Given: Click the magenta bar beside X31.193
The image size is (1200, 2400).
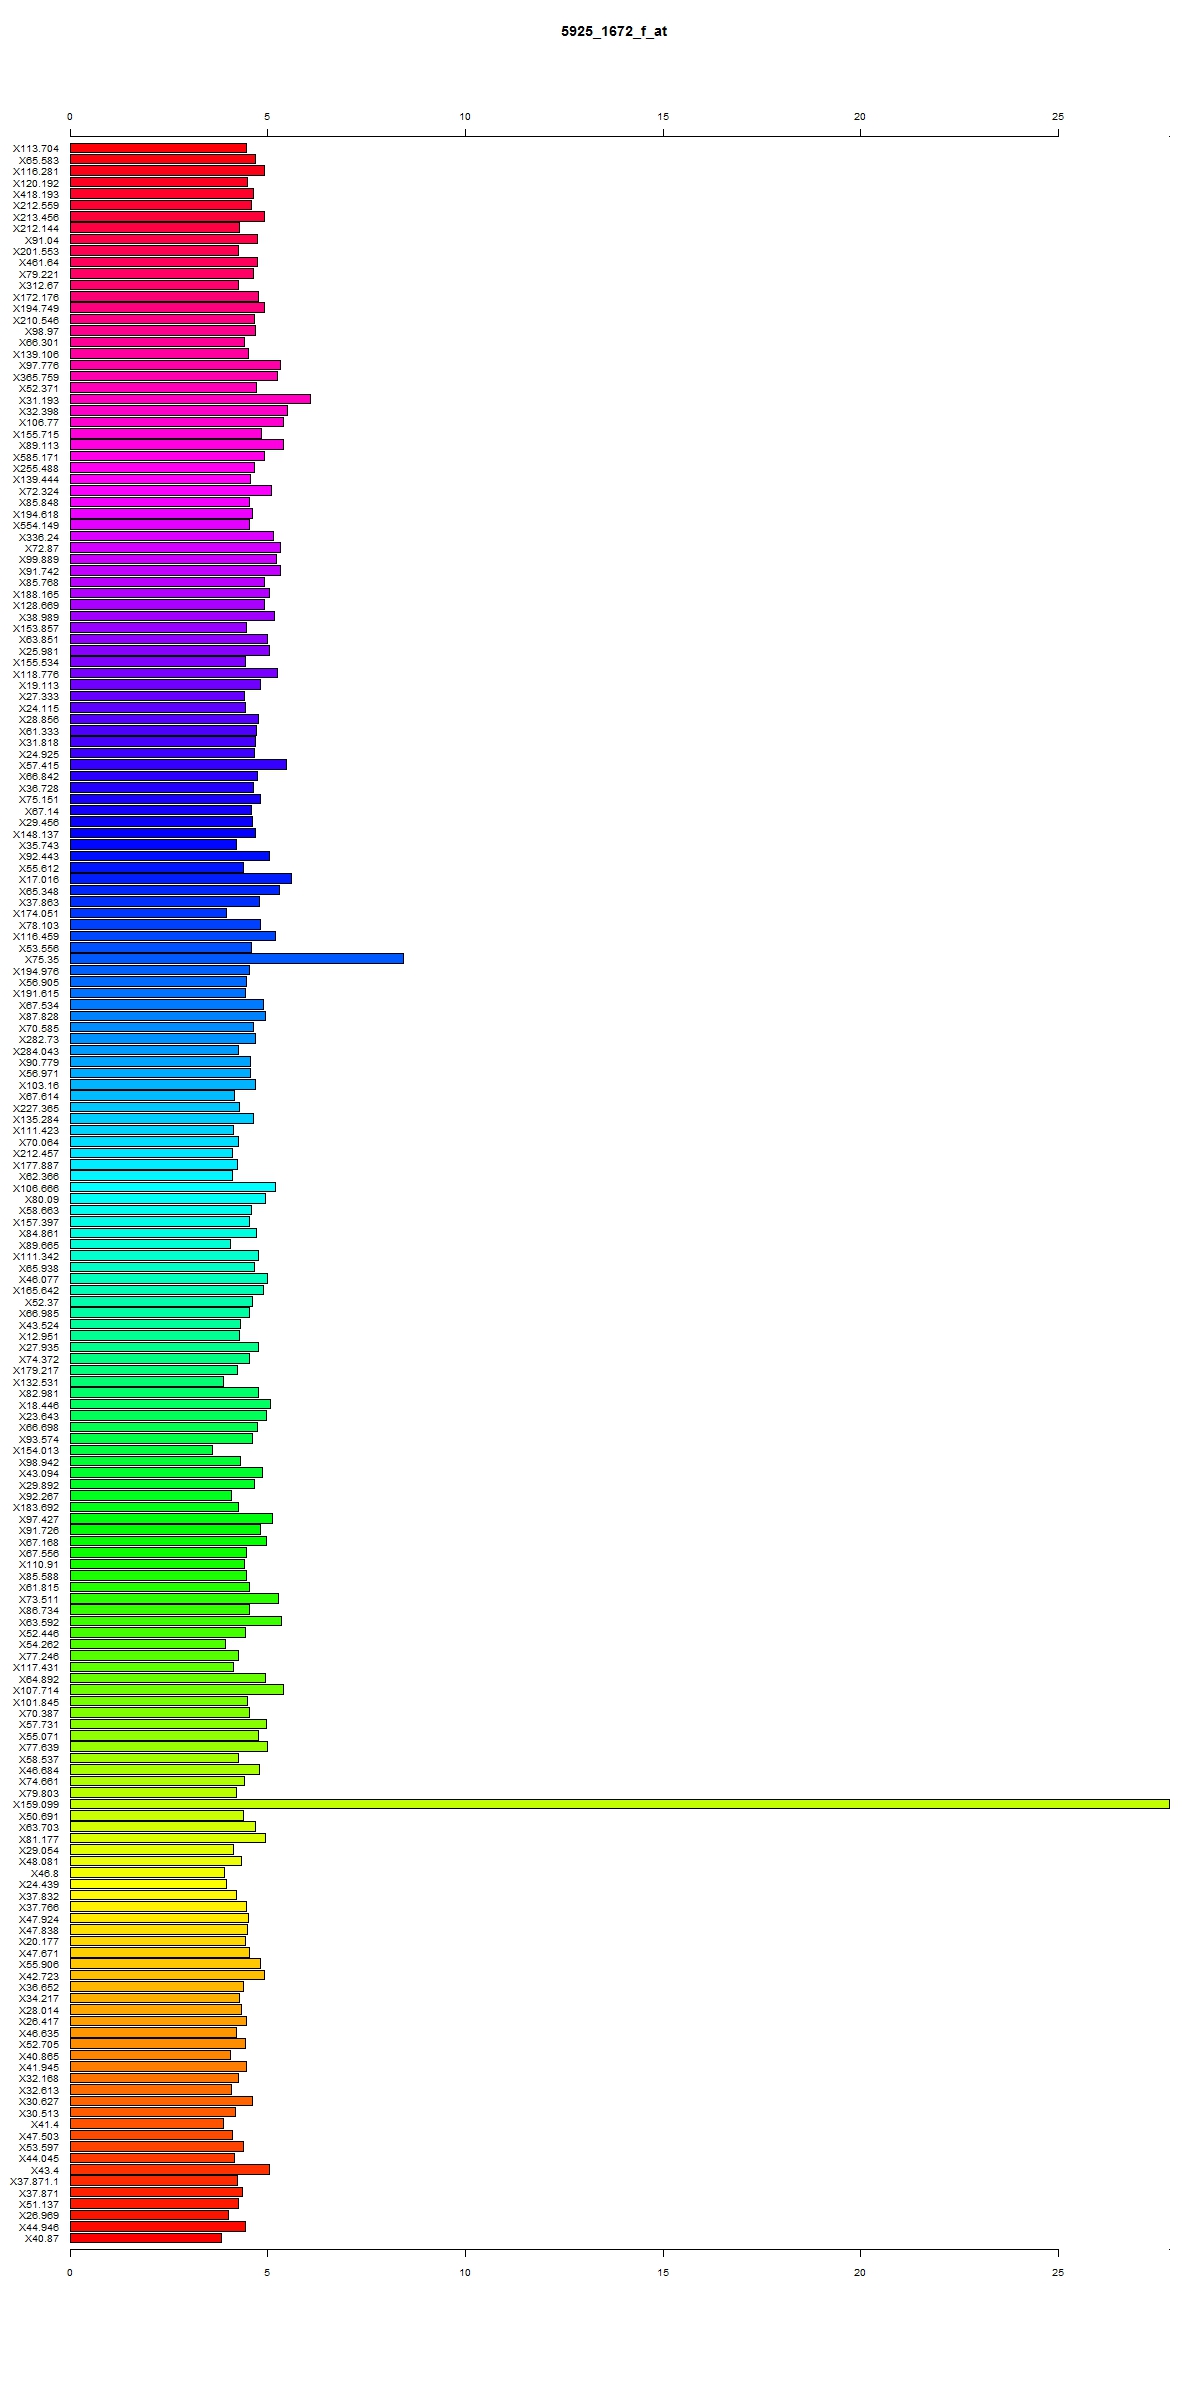Looking at the screenshot, I should (x=190, y=399).
